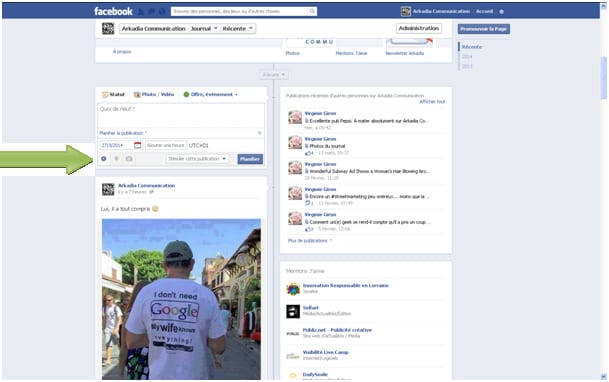Click the Arkadia Communication page name button
The height and width of the screenshot is (382, 609).
click(154, 28)
